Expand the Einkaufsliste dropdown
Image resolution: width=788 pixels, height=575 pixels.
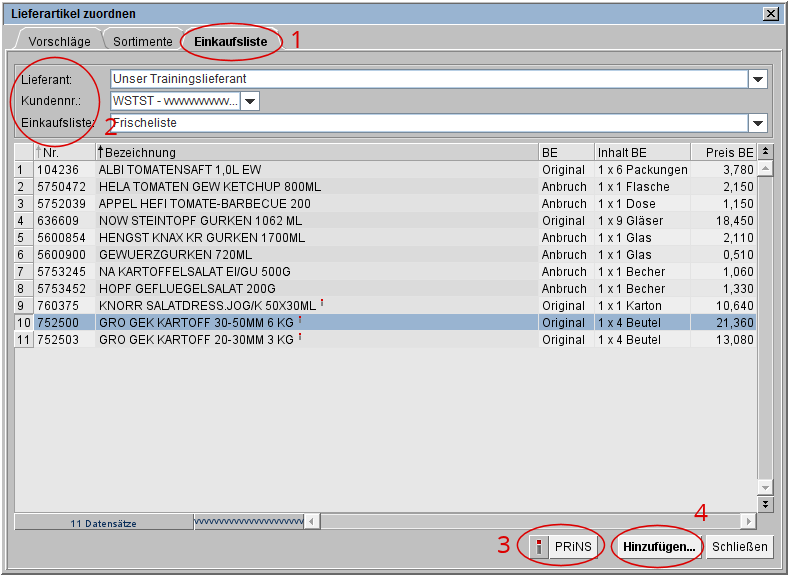[758, 123]
